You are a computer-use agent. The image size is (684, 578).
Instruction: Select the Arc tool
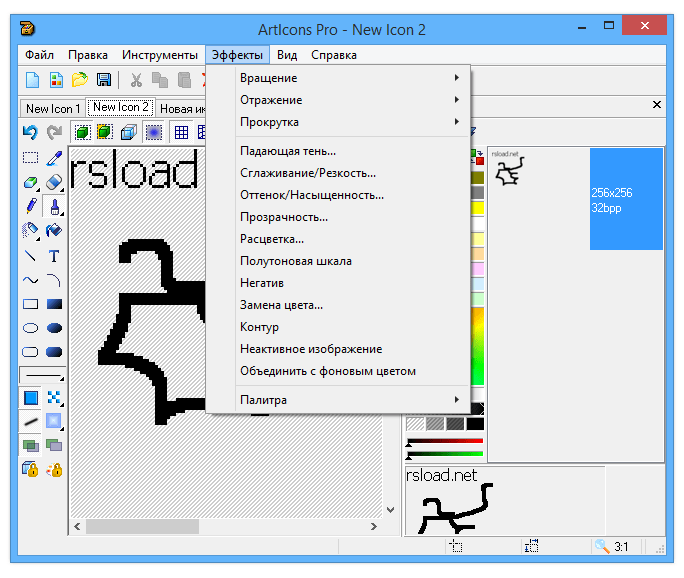(54, 280)
